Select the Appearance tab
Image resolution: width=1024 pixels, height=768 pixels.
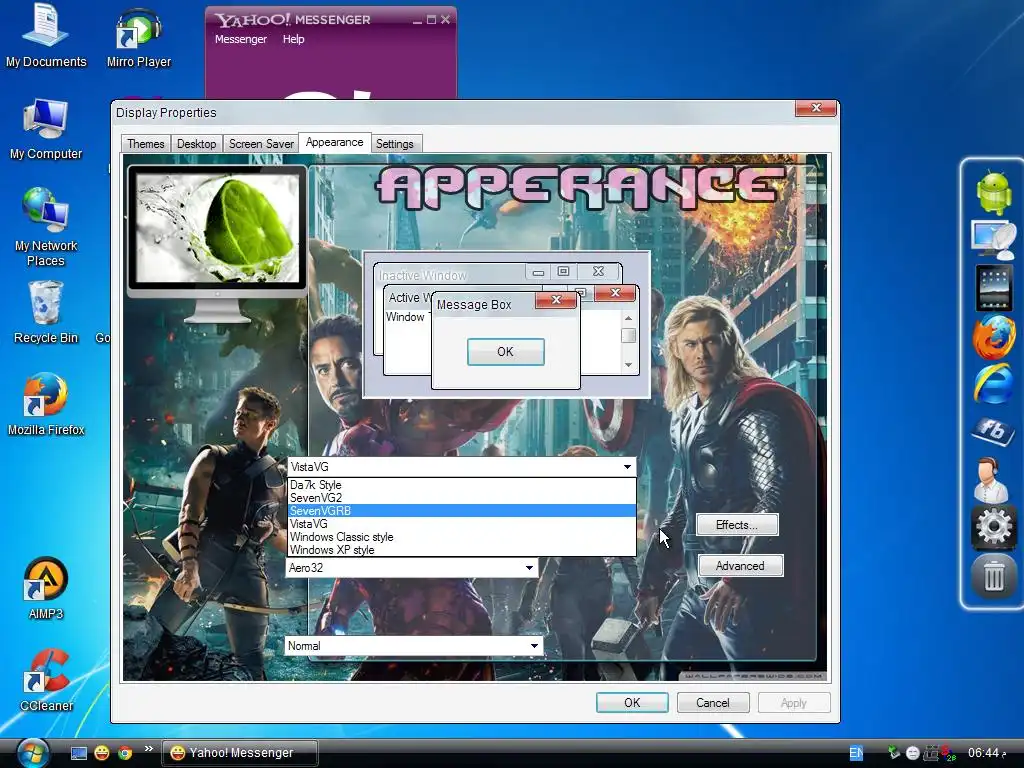[334, 142]
